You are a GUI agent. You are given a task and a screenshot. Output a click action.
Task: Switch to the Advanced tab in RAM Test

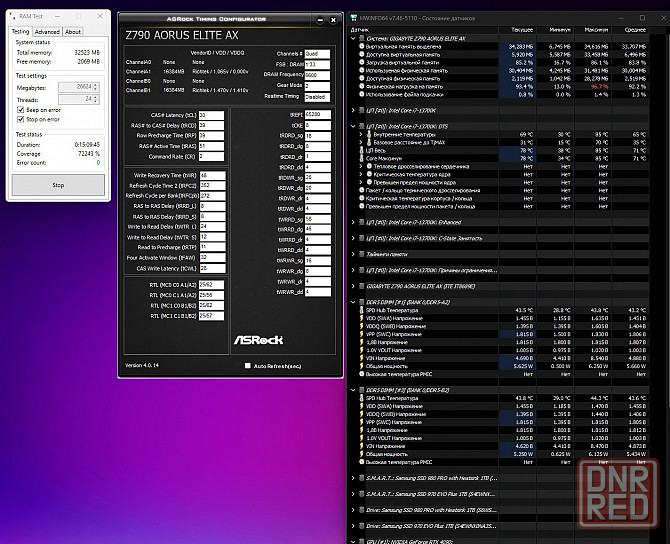click(x=47, y=31)
